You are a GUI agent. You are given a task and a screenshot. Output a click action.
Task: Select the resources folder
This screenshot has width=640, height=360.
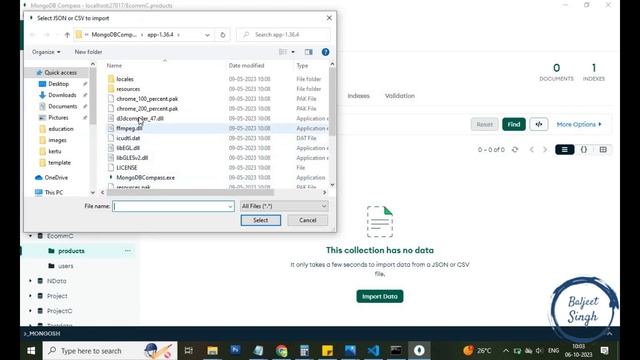[x=128, y=89]
